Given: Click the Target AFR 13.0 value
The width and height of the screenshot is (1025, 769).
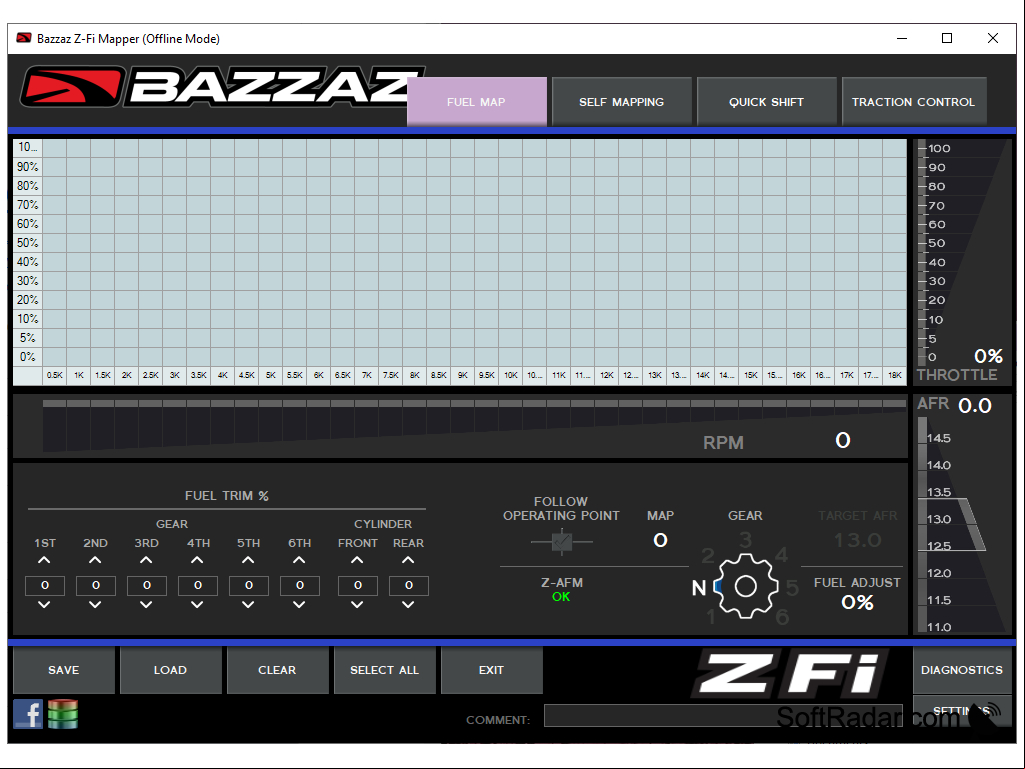Looking at the screenshot, I should point(858,540).
